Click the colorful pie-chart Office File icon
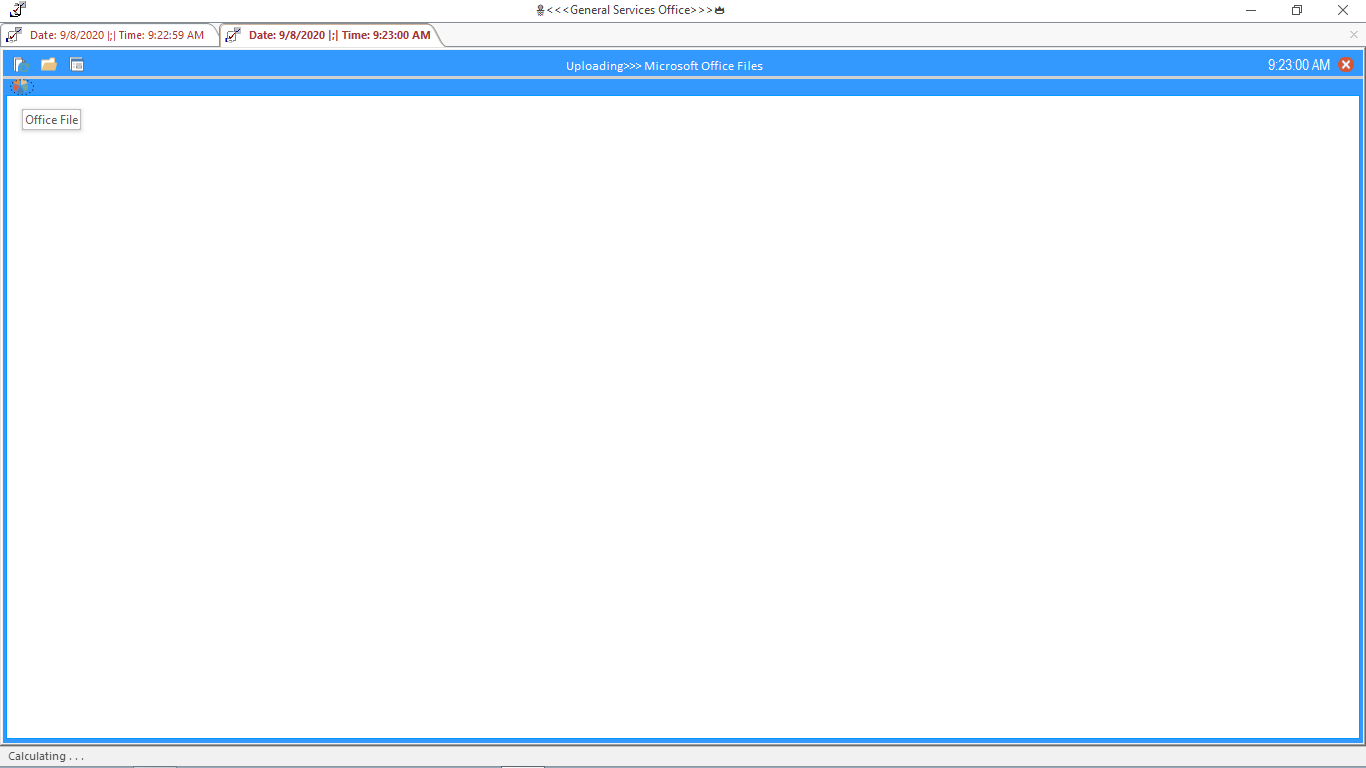Screen dimensions: 1366x768 coord(22,87)
